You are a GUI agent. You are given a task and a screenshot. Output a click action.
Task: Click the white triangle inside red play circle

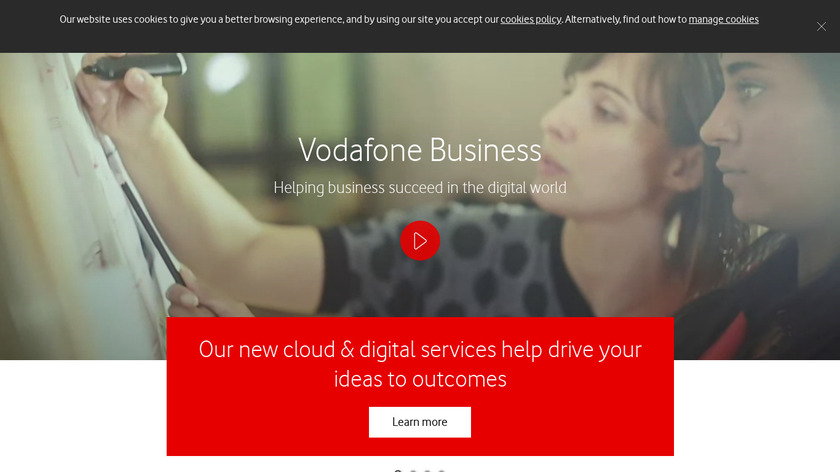[421, 241]
